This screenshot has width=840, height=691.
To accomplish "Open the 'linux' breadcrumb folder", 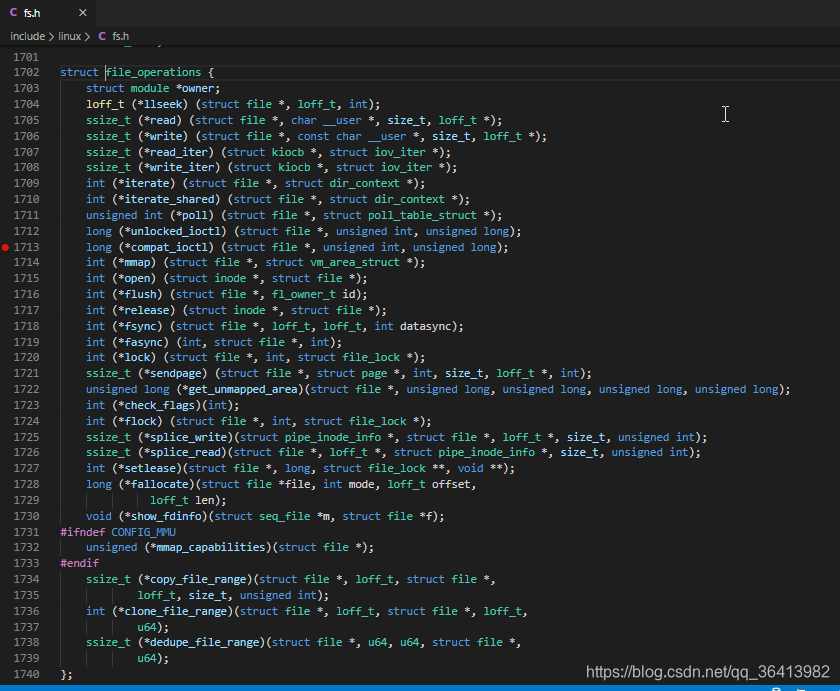I will [x=69, y=36].
